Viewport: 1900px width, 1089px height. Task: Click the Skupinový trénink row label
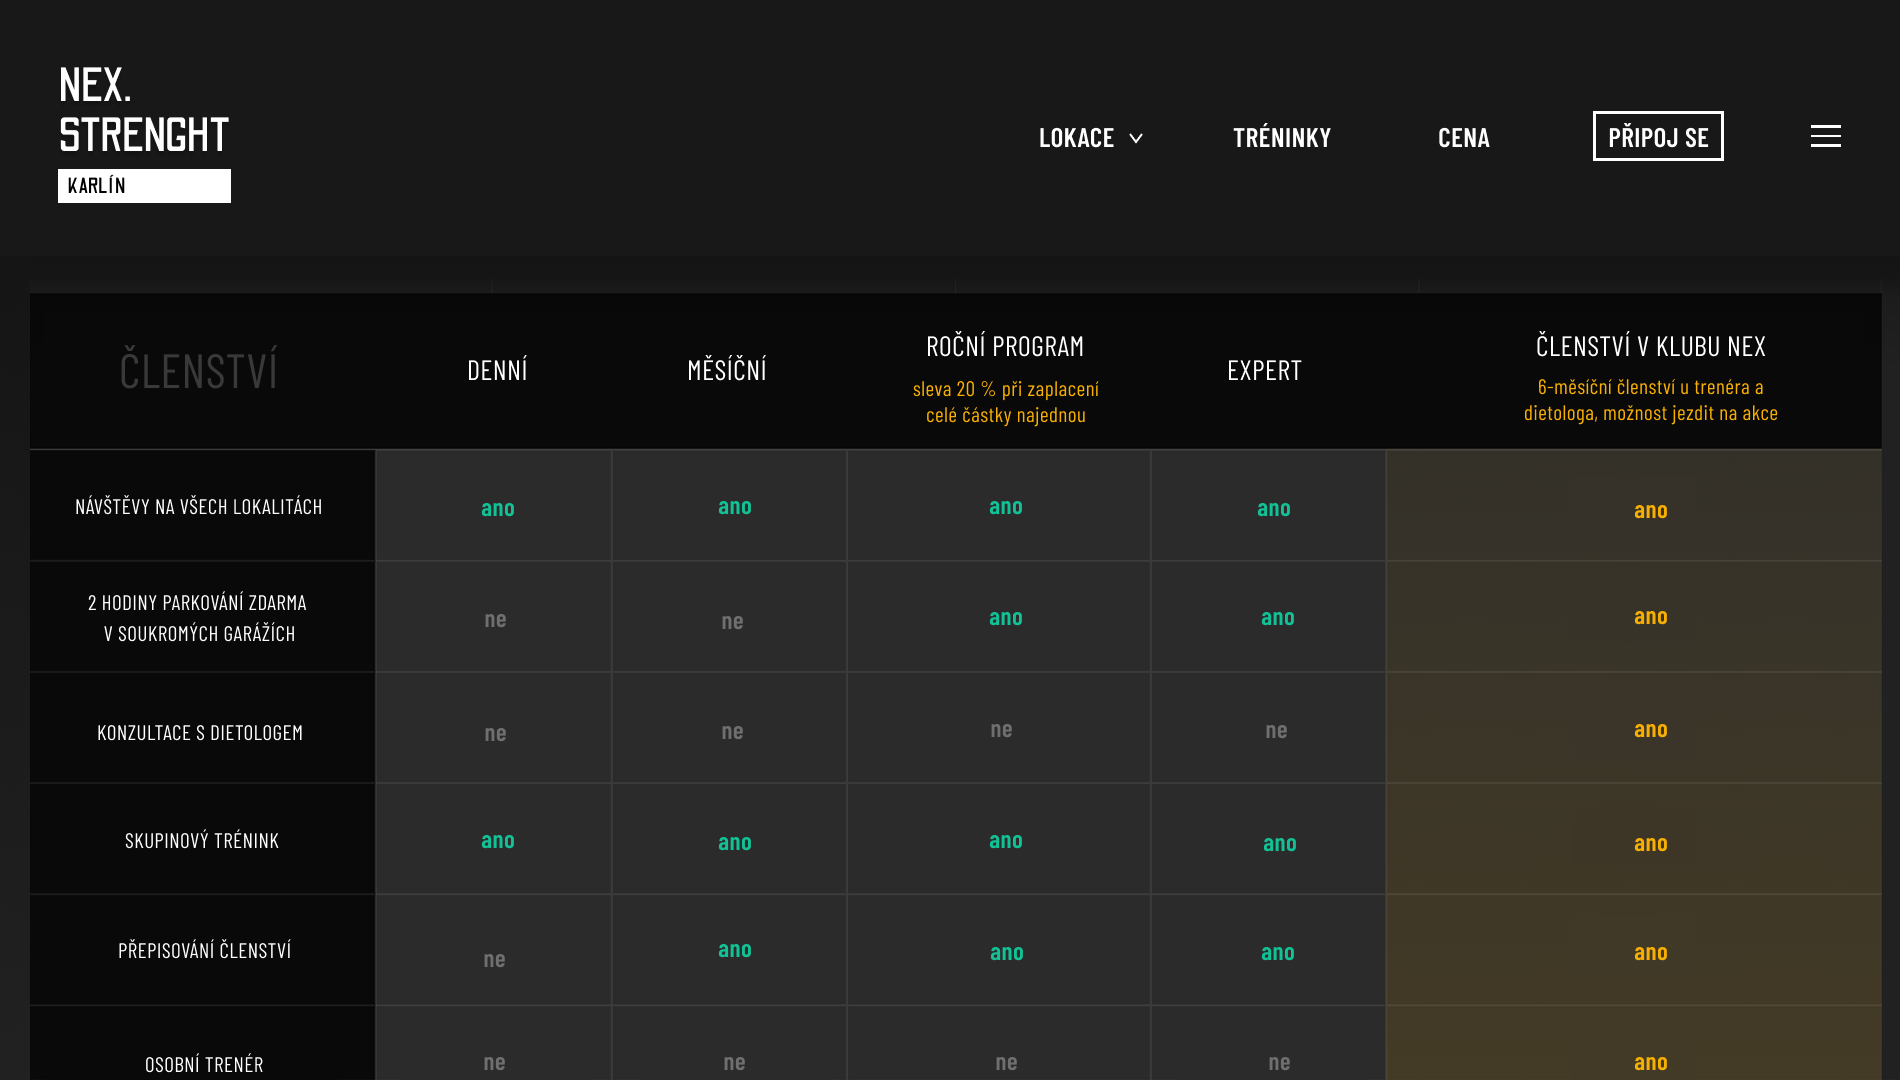coord(202,841)
